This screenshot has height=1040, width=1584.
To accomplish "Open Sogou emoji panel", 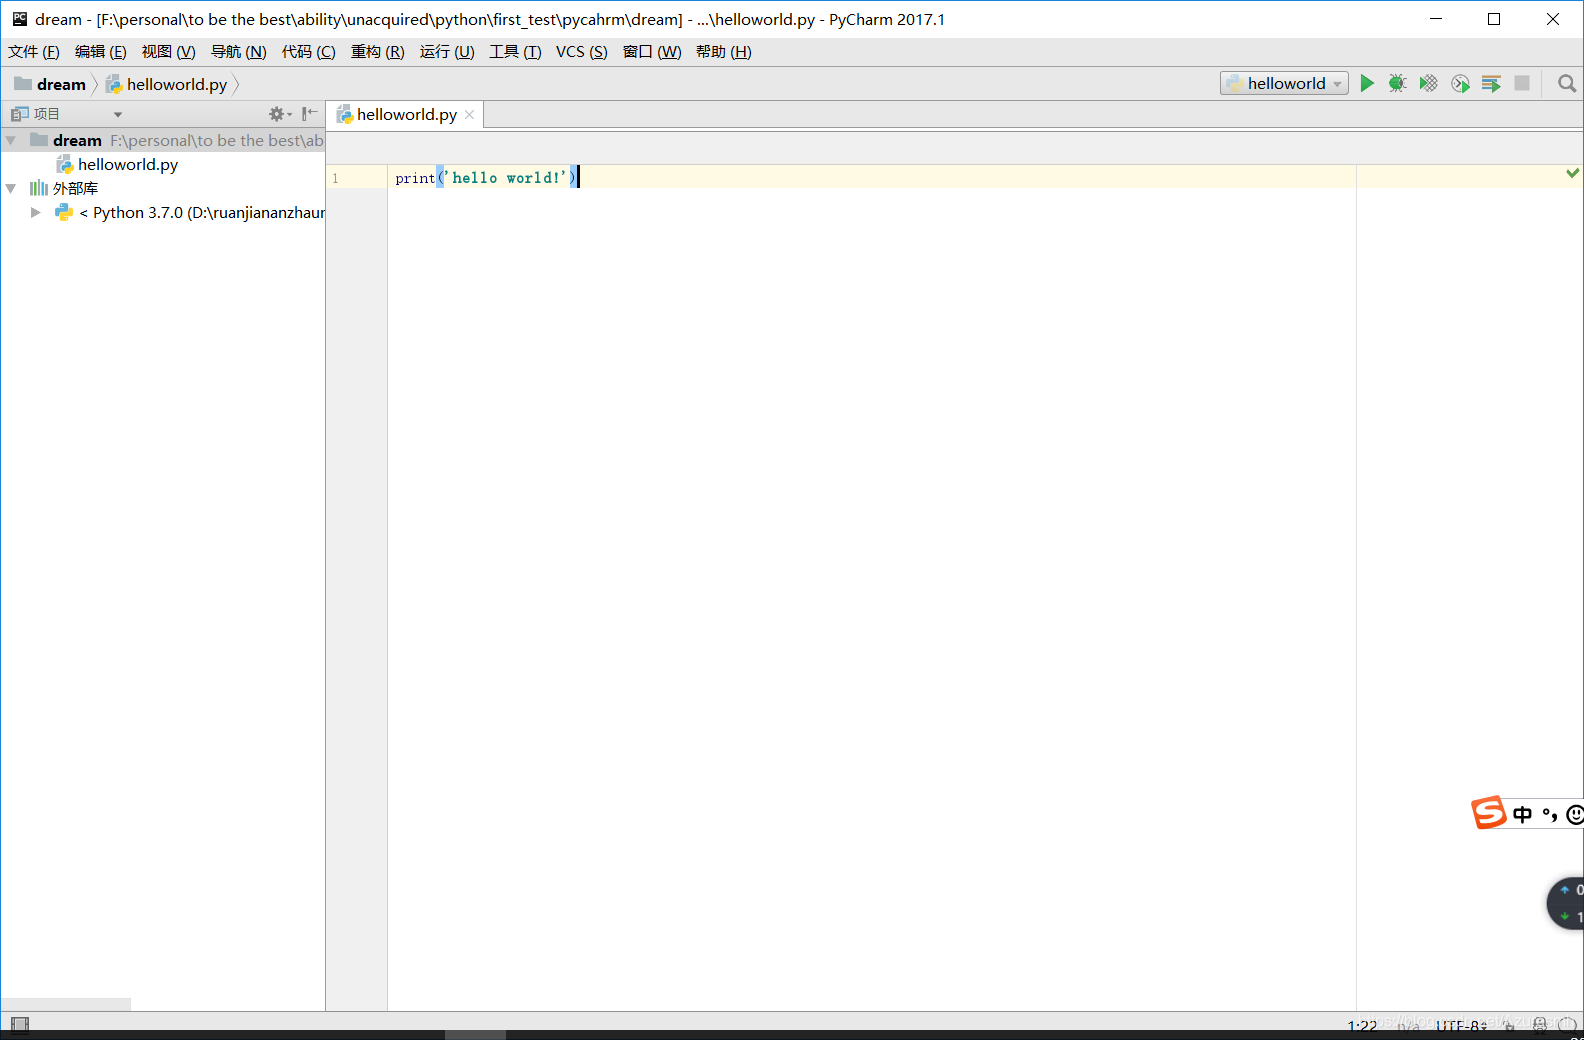I will [1575, 815].
